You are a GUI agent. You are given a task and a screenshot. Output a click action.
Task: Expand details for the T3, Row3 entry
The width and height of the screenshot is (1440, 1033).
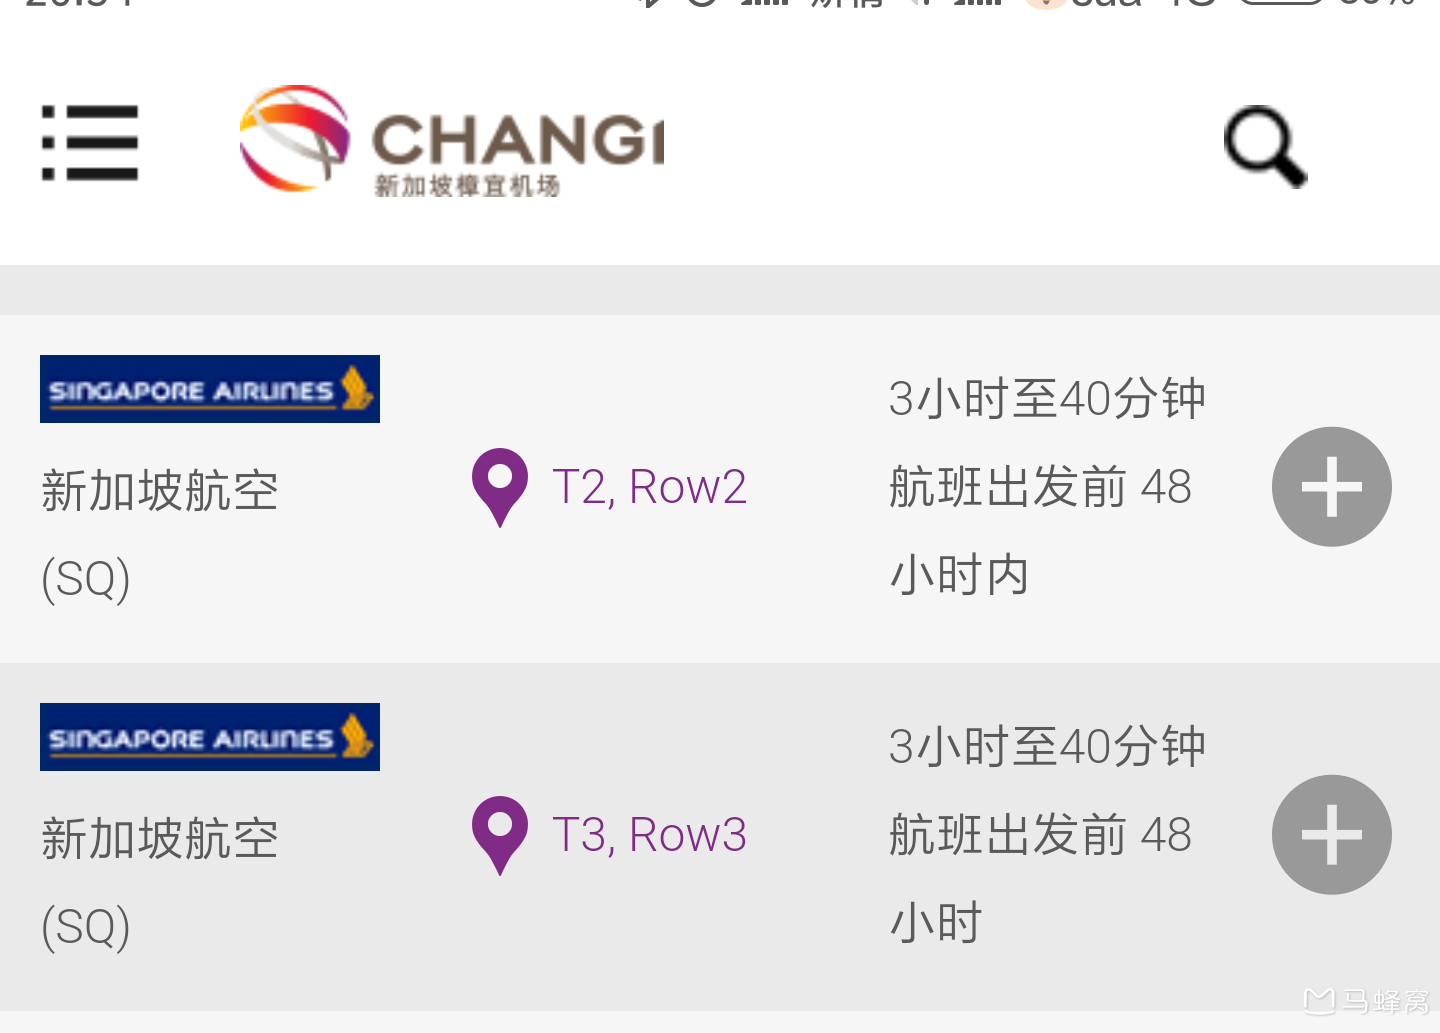(x=1331, y=835)
